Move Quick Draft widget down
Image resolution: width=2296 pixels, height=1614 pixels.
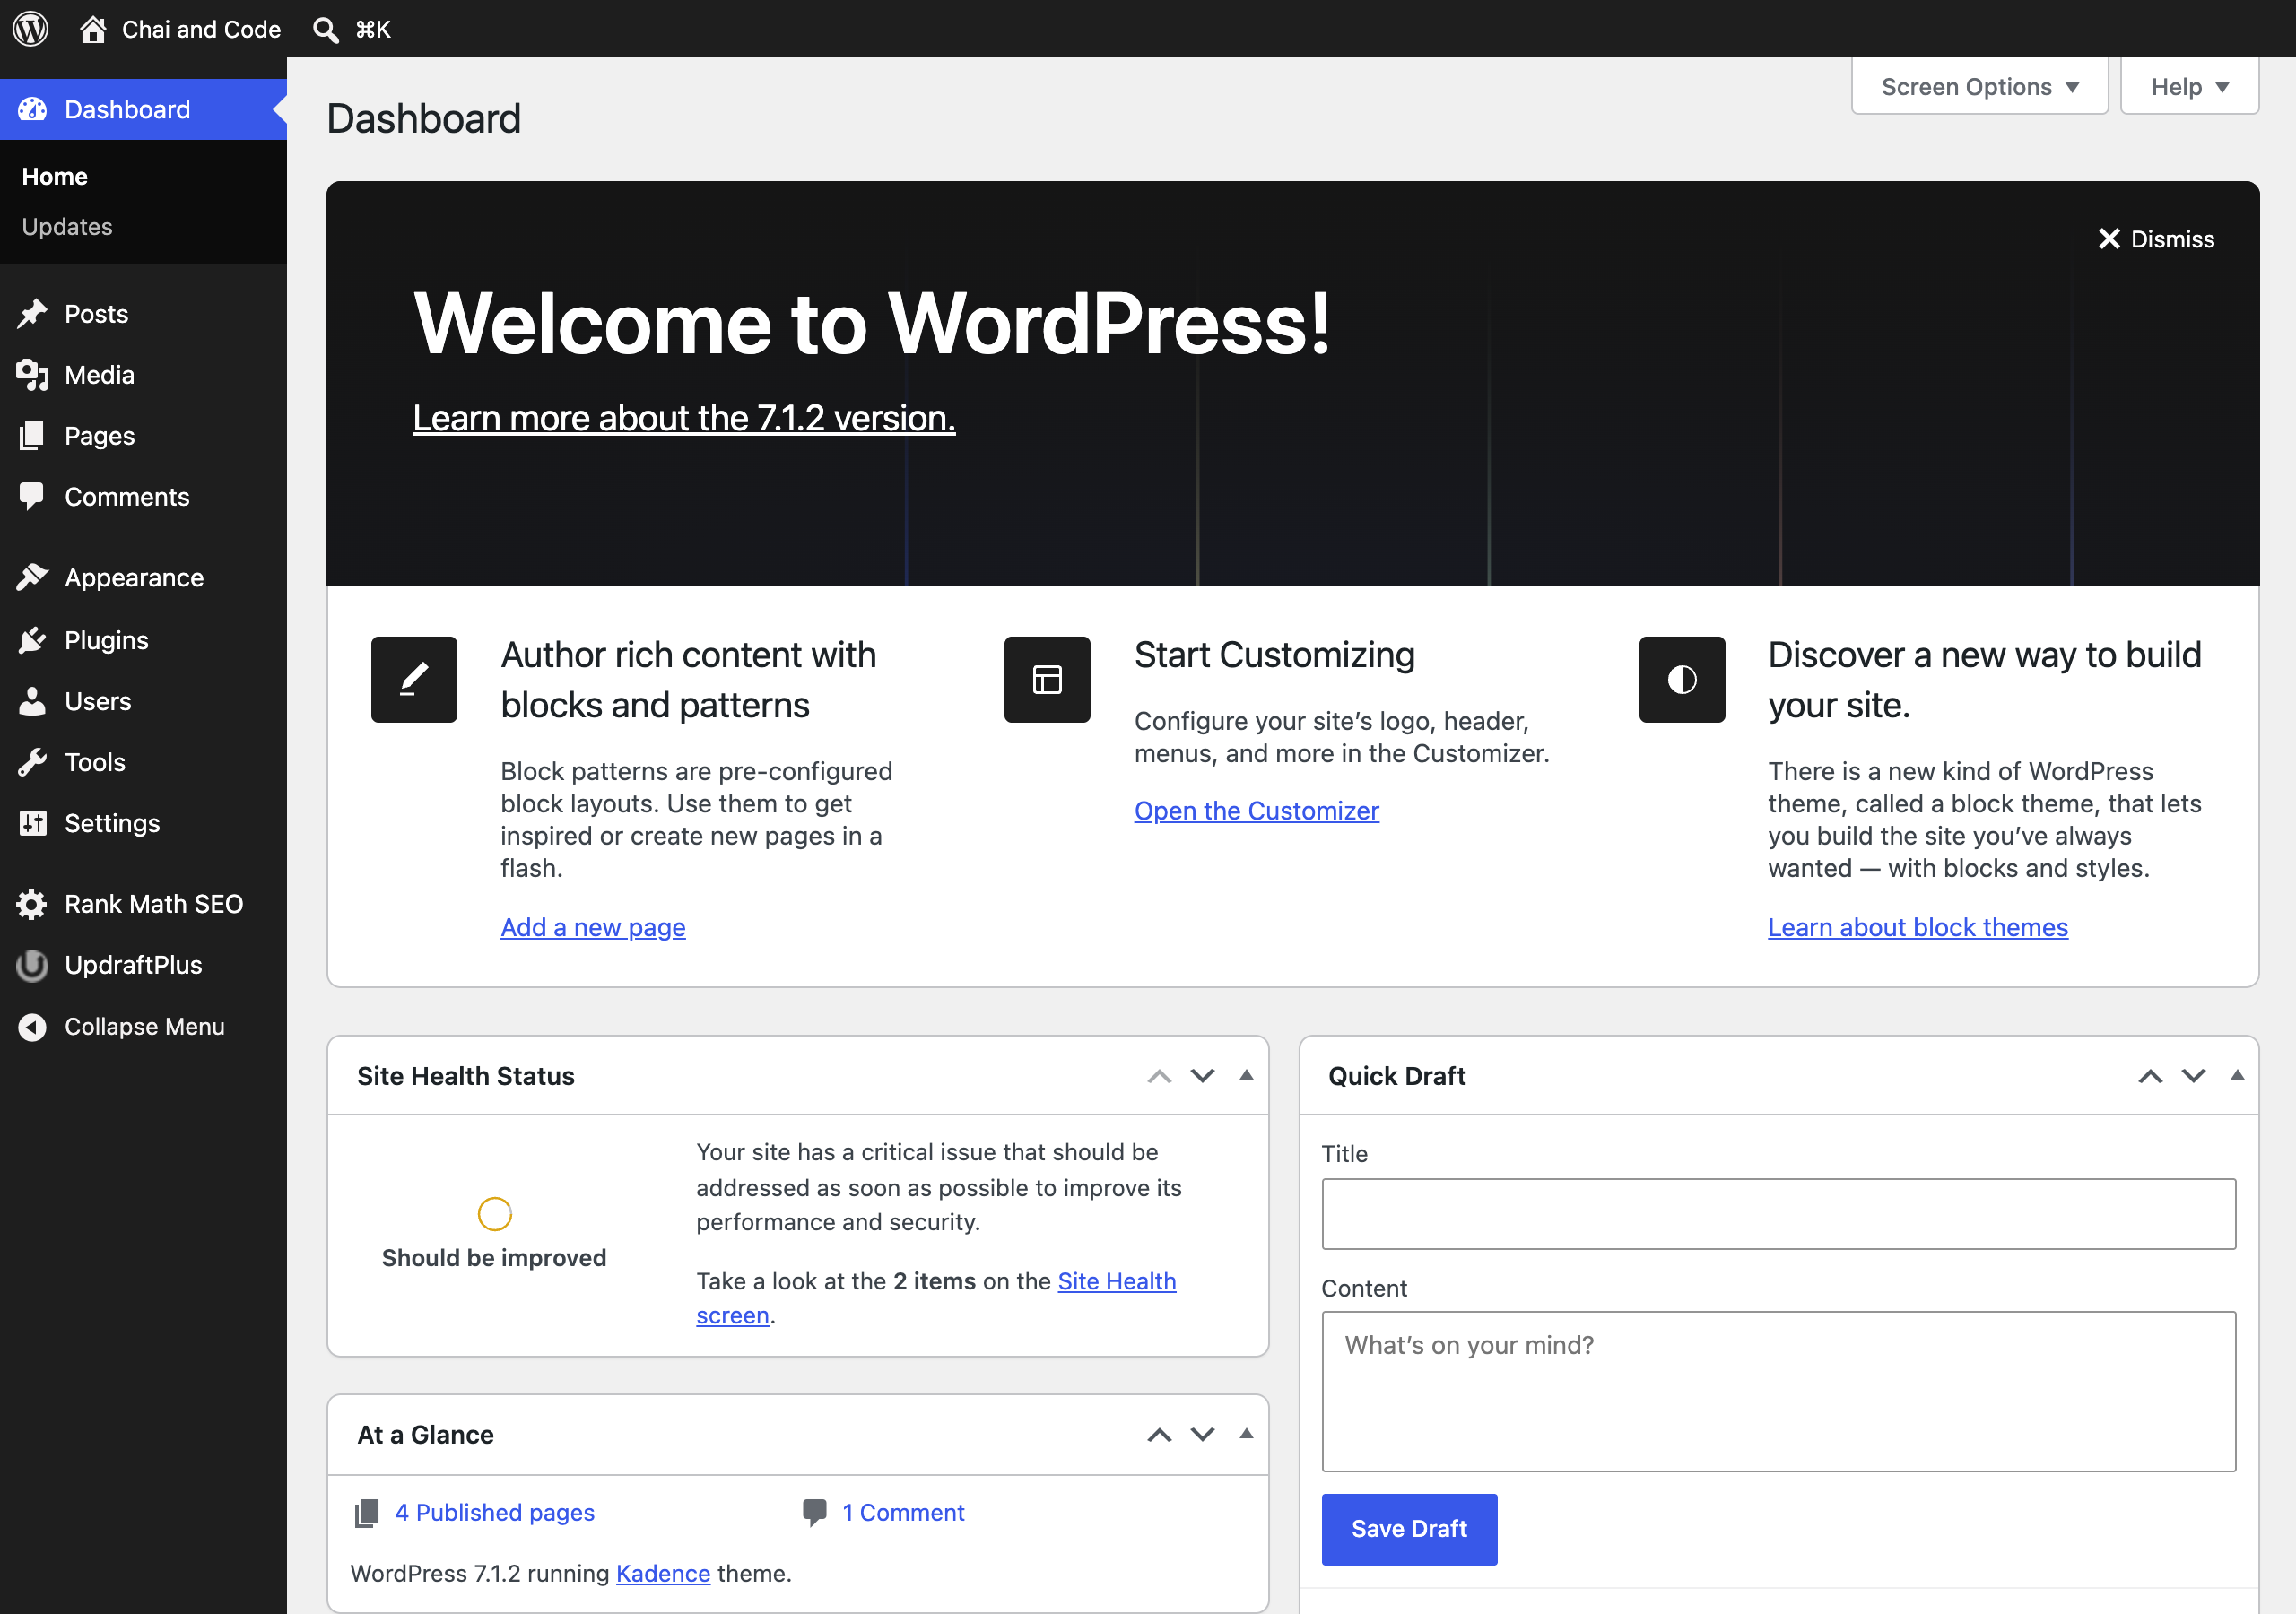2193,1075
